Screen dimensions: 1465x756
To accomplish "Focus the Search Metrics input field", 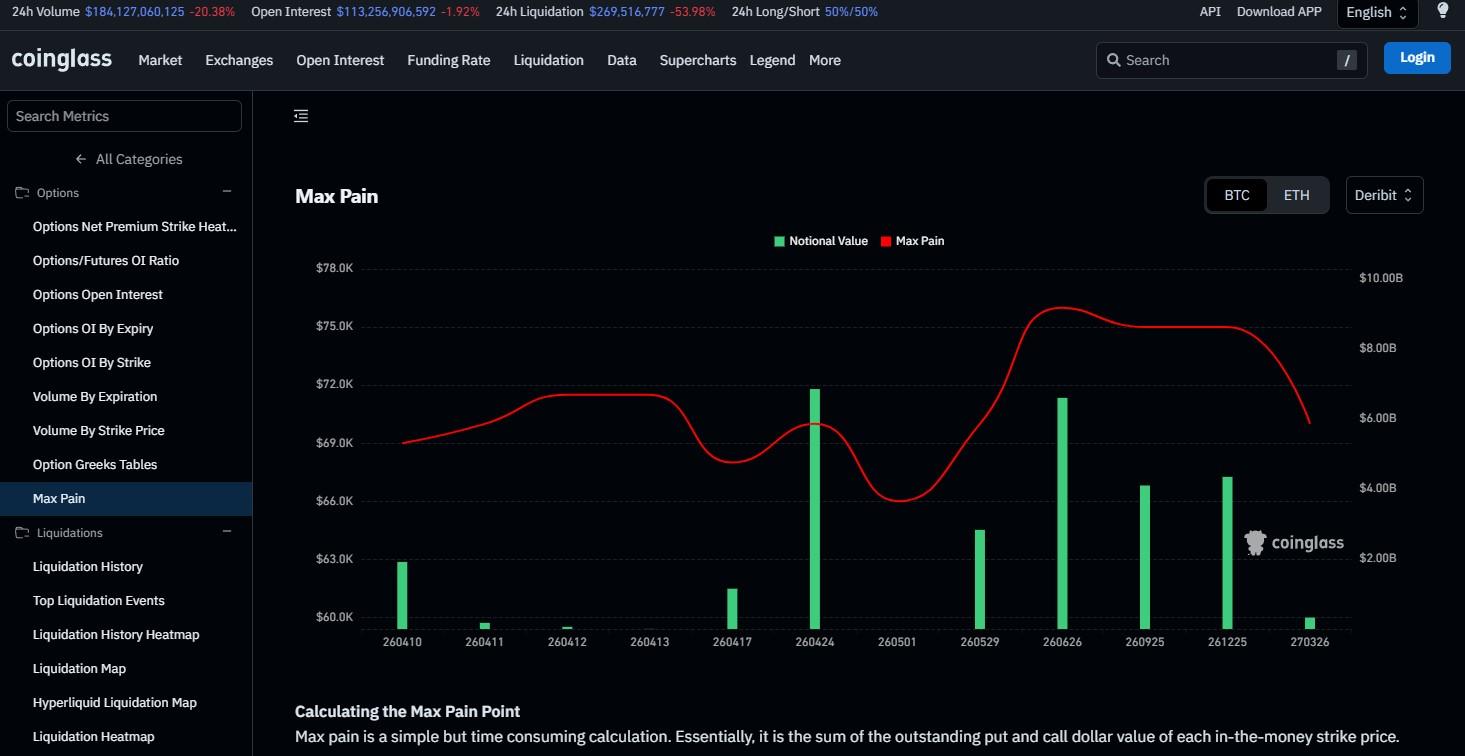I will [x=124, y=116].
